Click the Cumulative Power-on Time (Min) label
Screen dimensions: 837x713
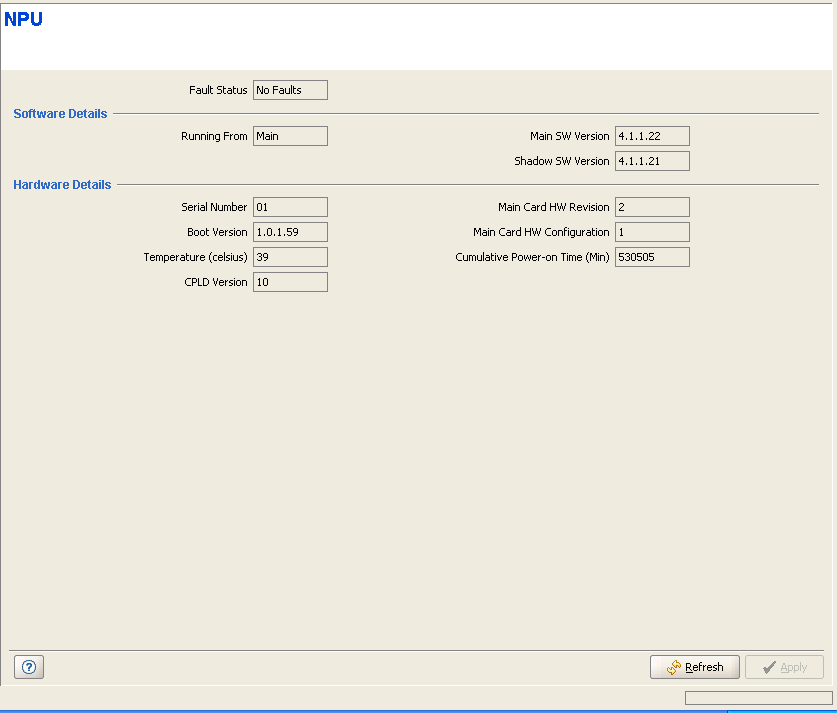tap(532, 257)
